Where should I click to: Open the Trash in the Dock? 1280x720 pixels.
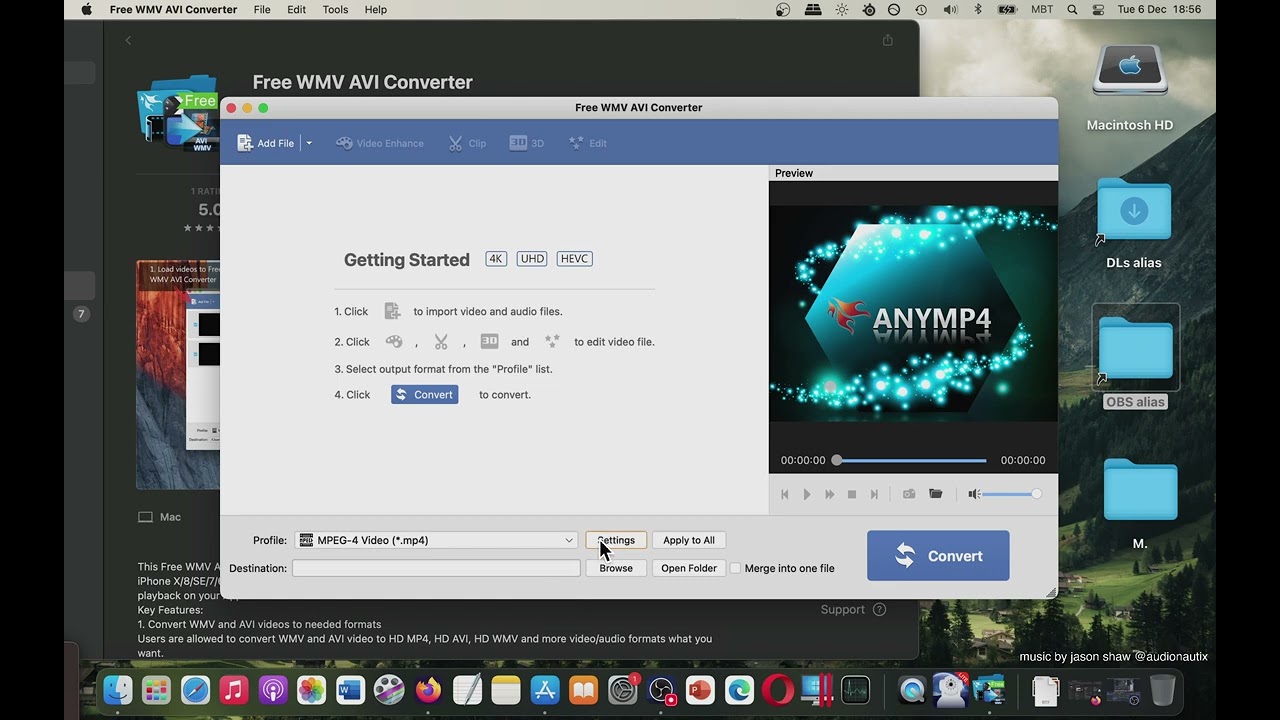1162,690
